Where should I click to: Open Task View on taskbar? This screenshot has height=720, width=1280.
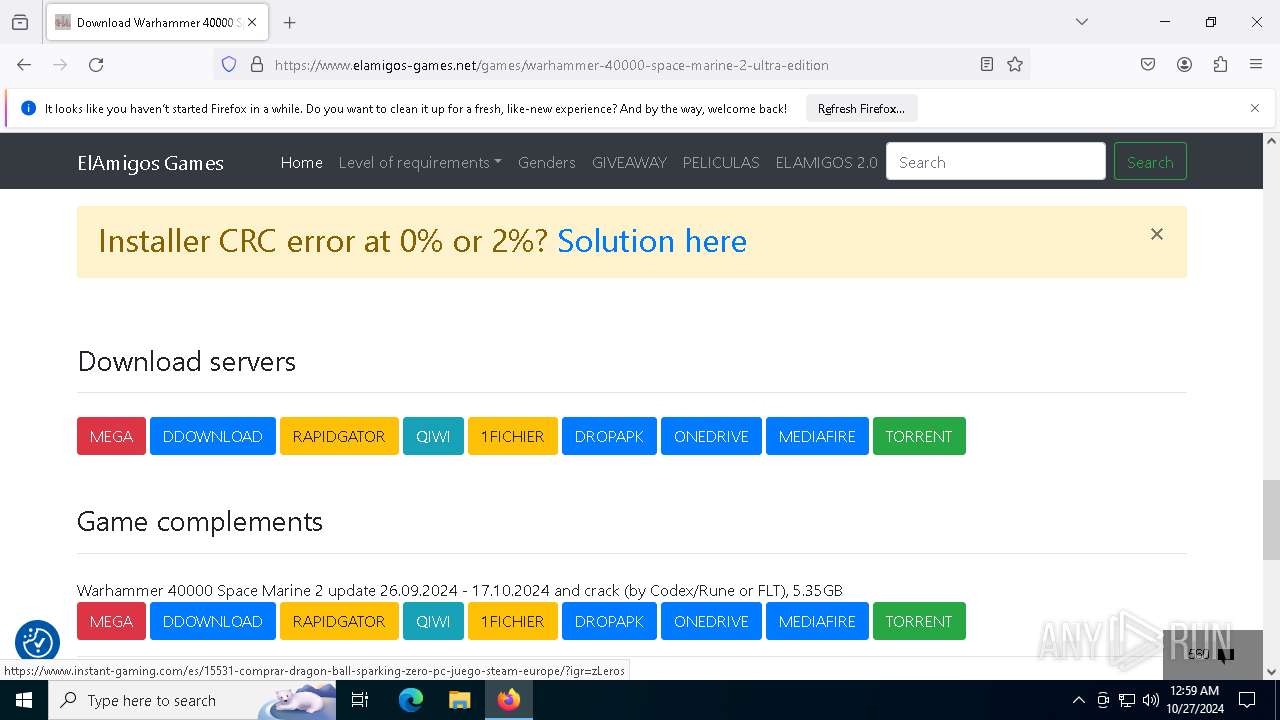(x=360, y=700)
